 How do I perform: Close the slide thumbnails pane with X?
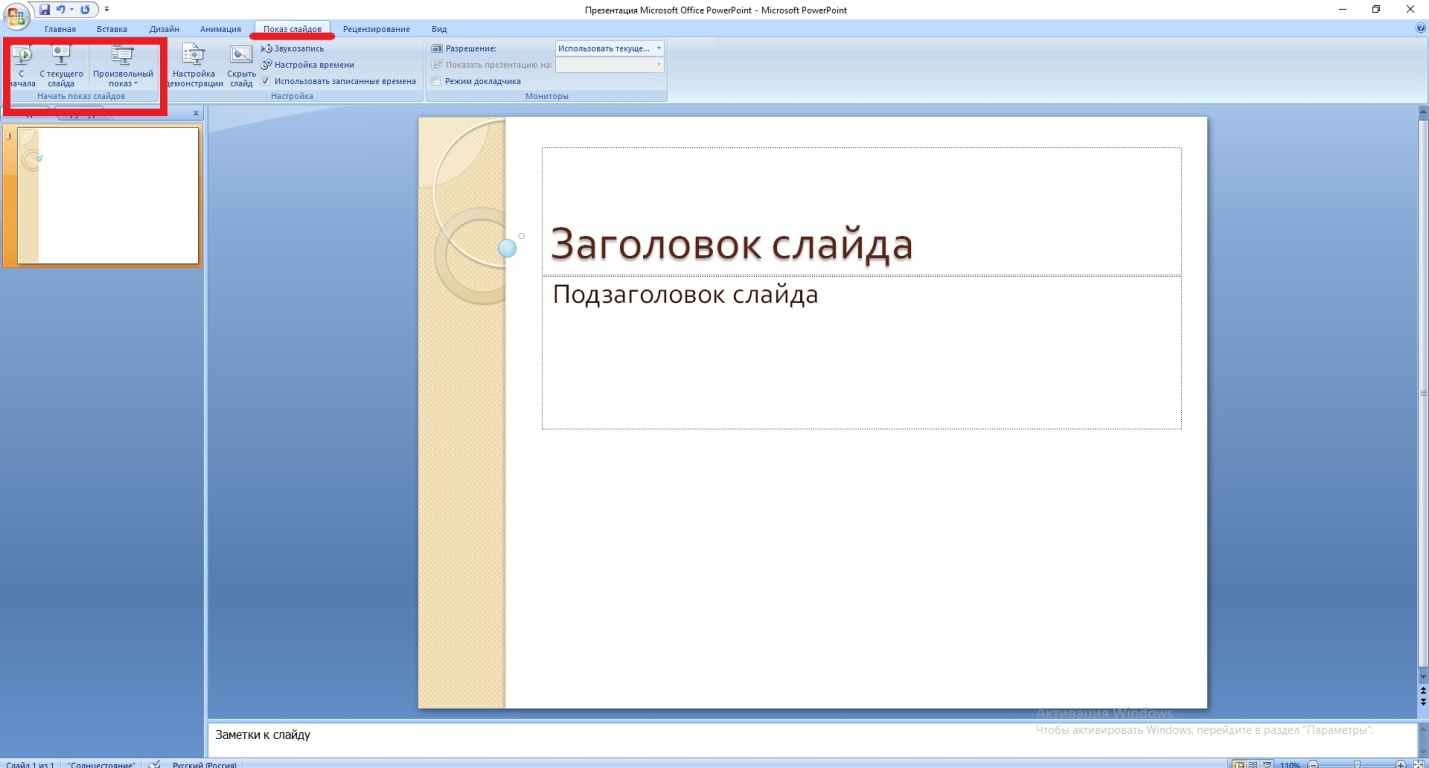click(x=196, y=113)
